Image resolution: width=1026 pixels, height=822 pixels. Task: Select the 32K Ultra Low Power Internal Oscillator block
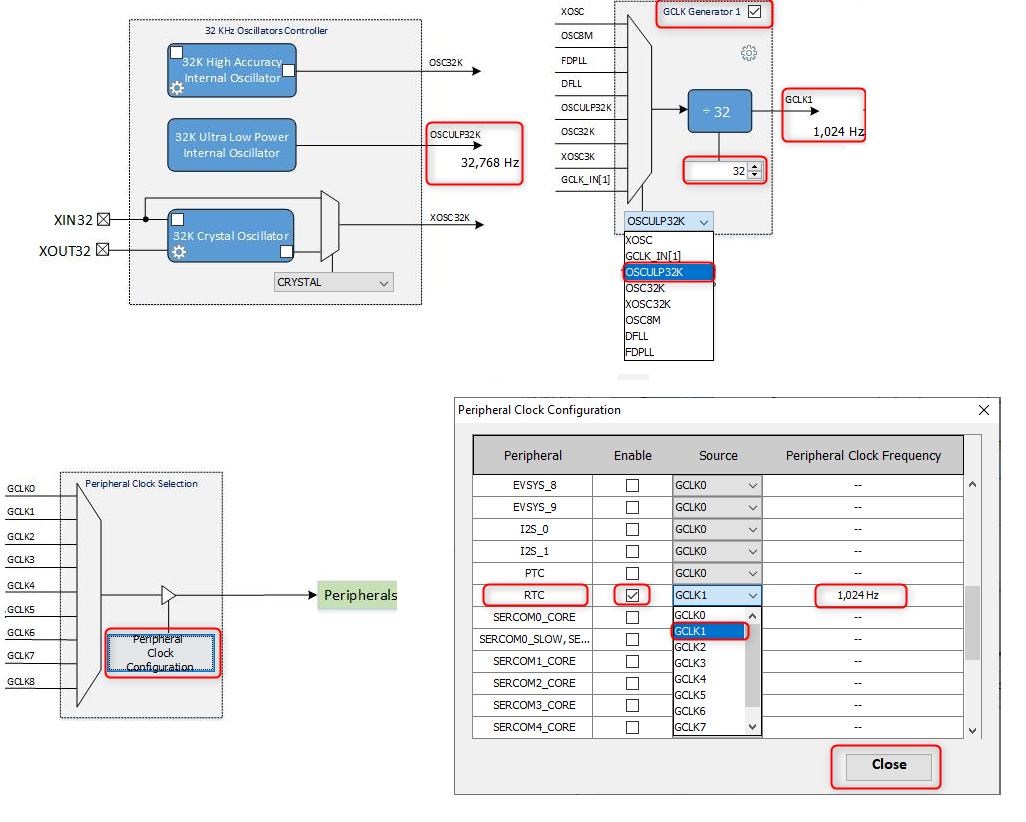click(x=231, y=145)
